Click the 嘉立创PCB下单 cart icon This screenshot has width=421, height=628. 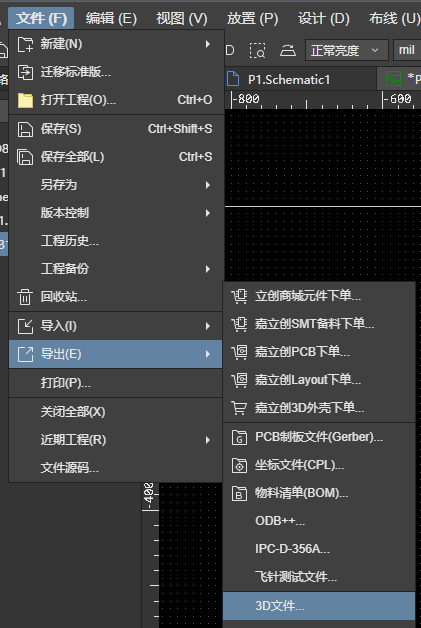pyautogui.click(x=240, y=352)
